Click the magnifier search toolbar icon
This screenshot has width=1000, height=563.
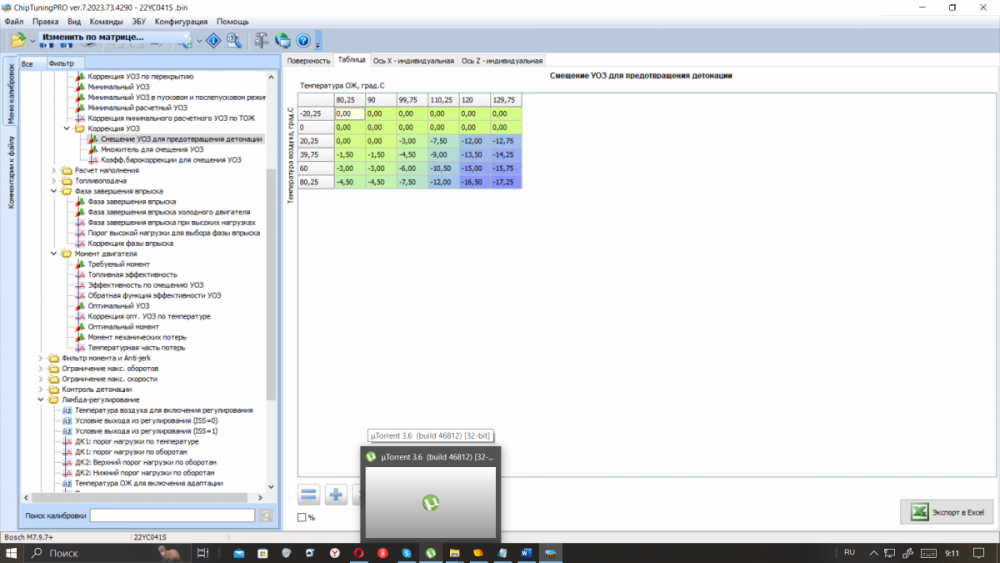233,40
